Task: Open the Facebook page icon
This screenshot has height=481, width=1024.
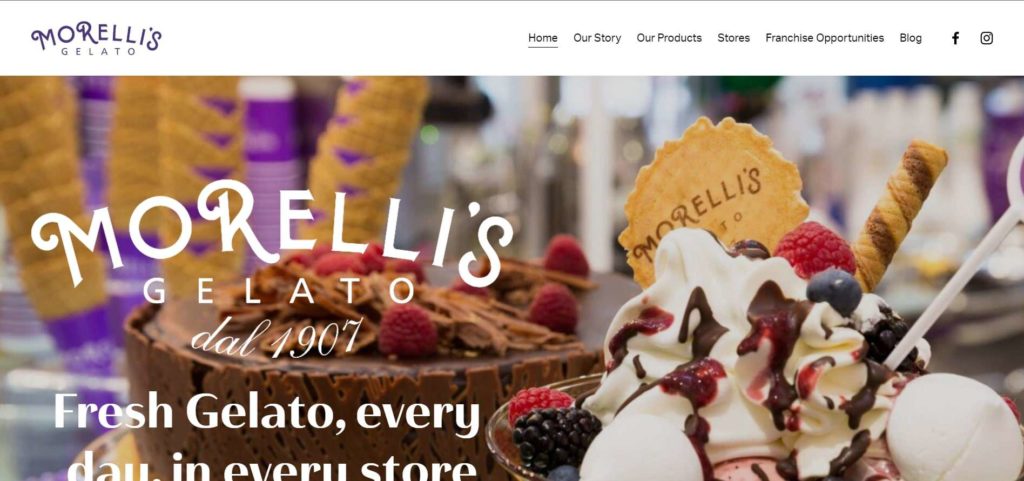Action: pos(955,38)
